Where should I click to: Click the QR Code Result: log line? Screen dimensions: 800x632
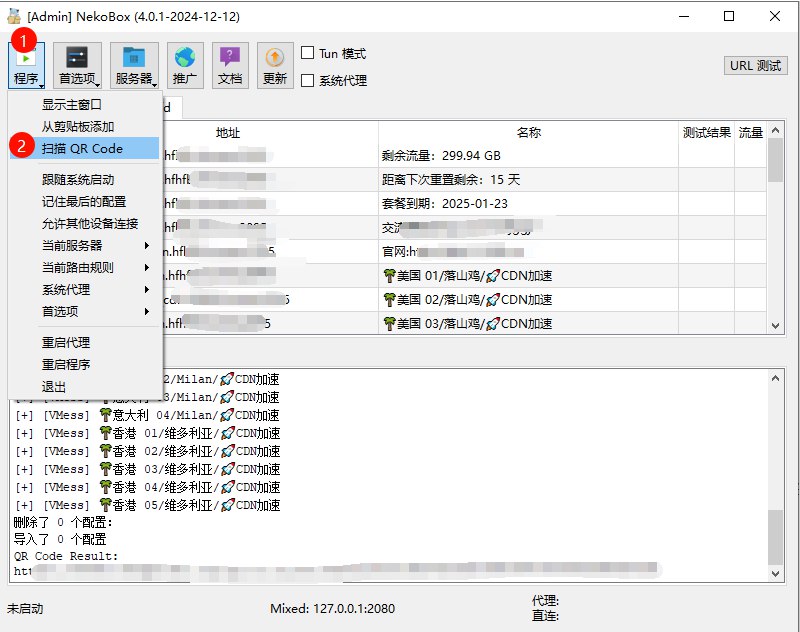[x=66, y=555]
